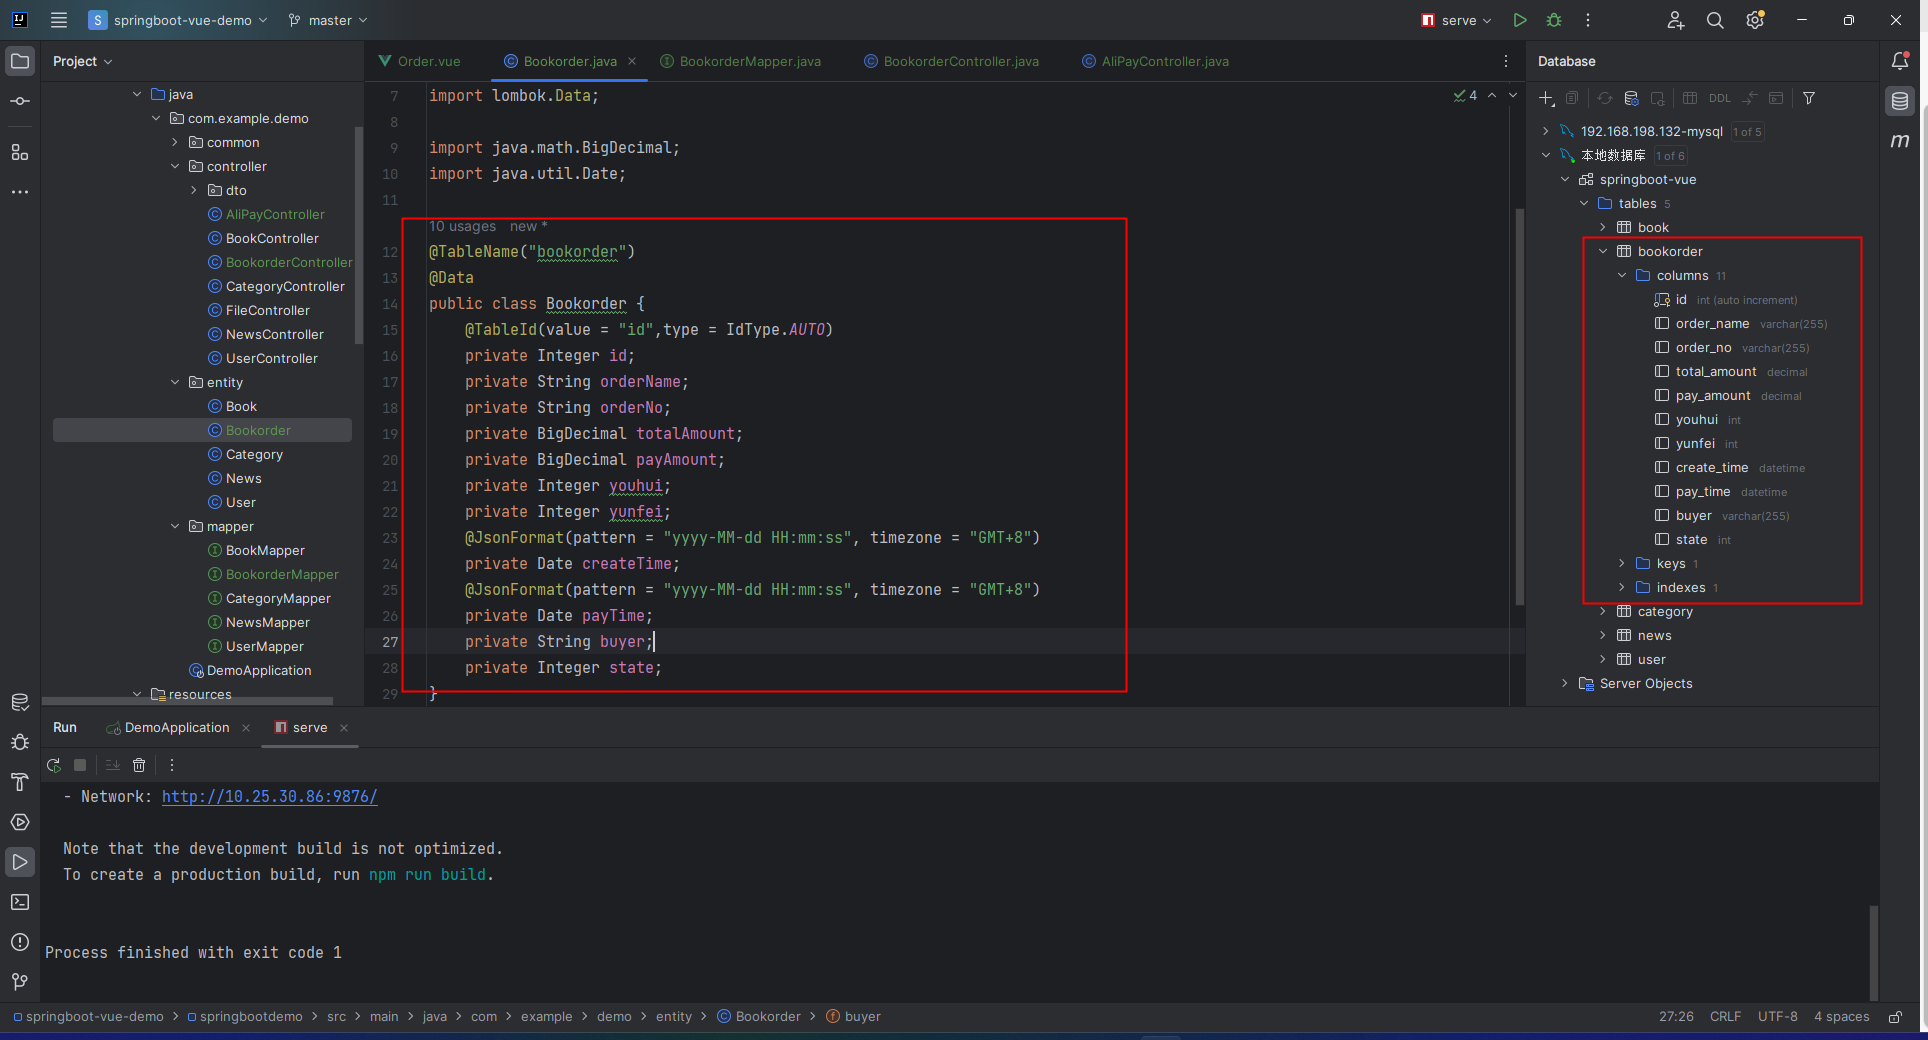Image resolution: width=1928 pixels, height=1040 pixels.
Task: Show more tool windows ellipsis
Action: [20, 191]
